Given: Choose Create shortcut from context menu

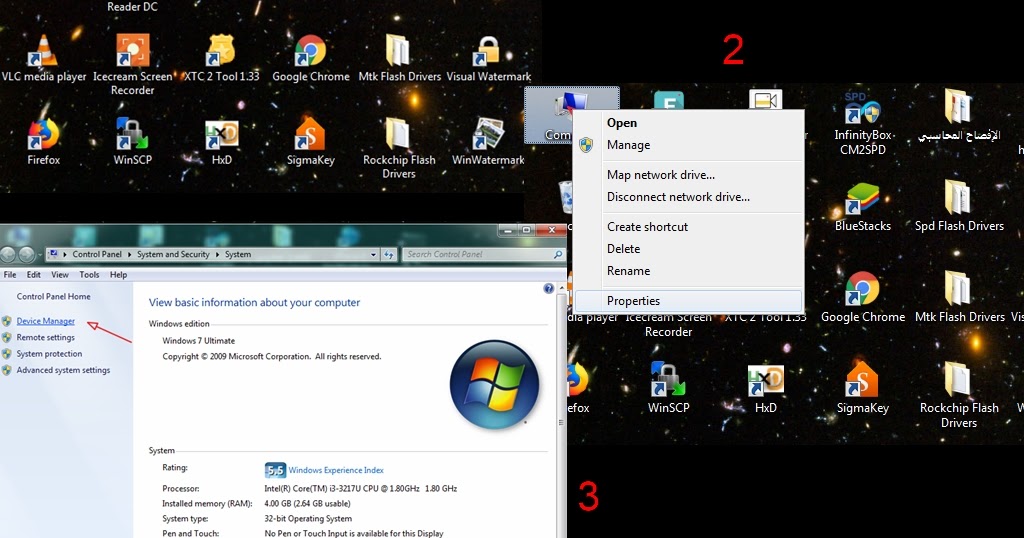Looking at the screenshot, I should (x=688, y=227).
